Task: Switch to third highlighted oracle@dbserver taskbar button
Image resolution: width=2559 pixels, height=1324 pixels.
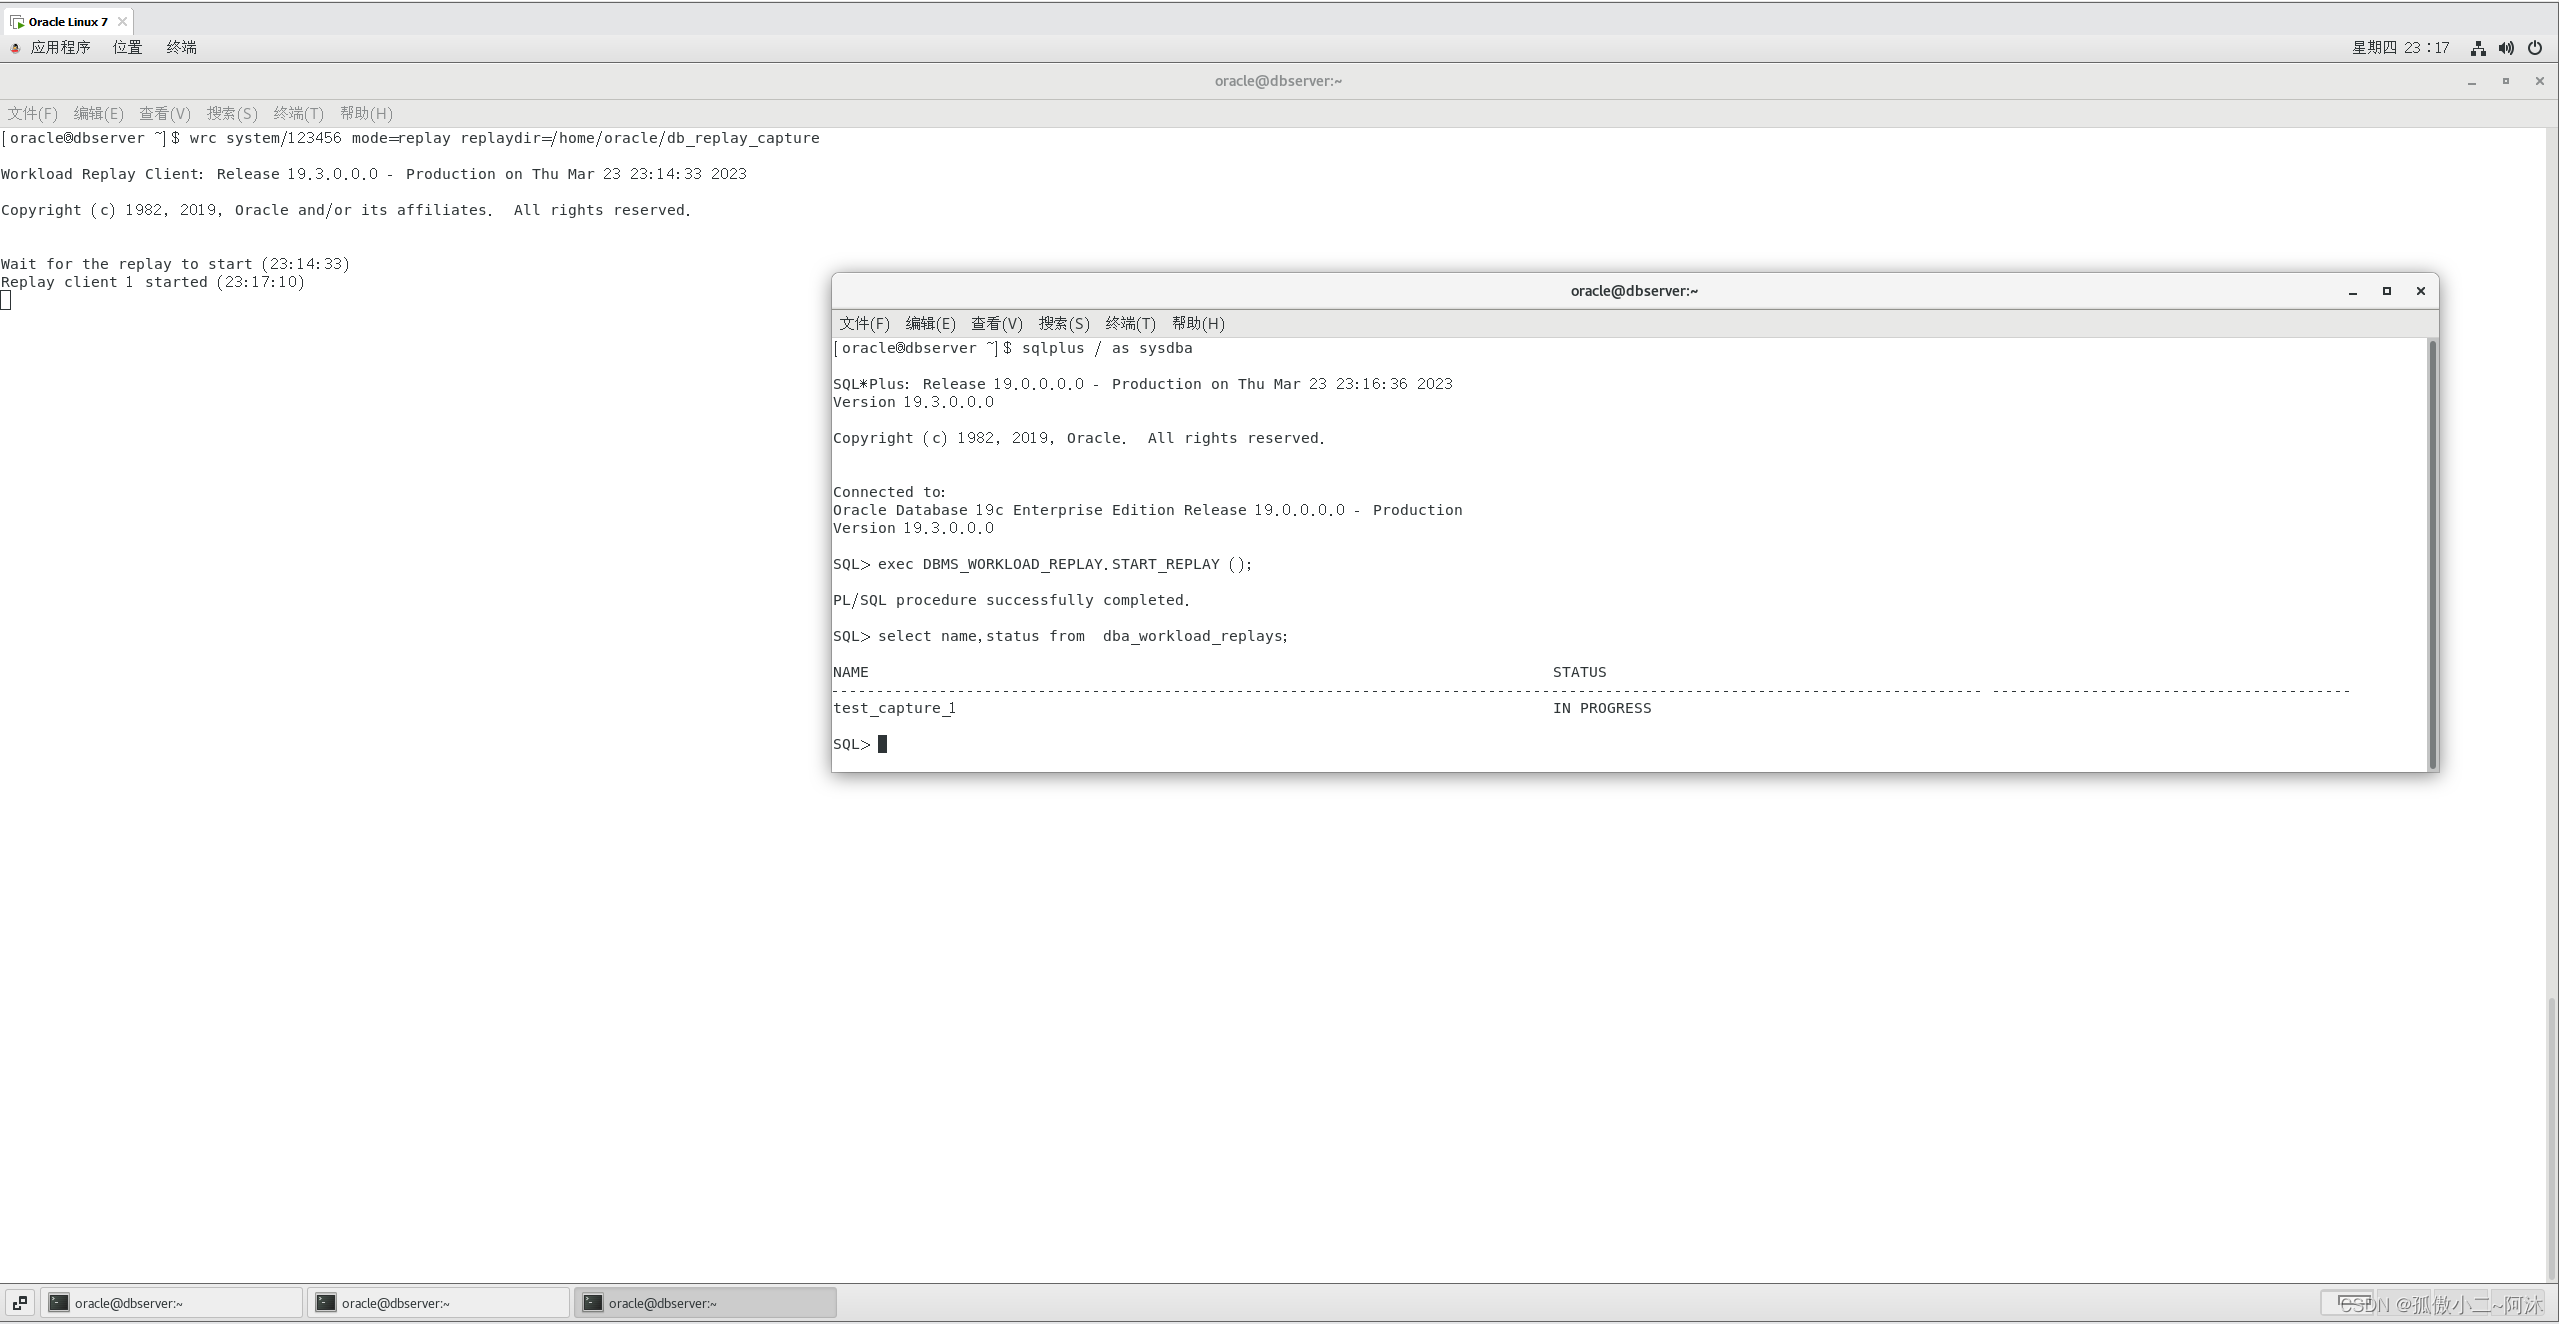Action: pos(705,1302)
